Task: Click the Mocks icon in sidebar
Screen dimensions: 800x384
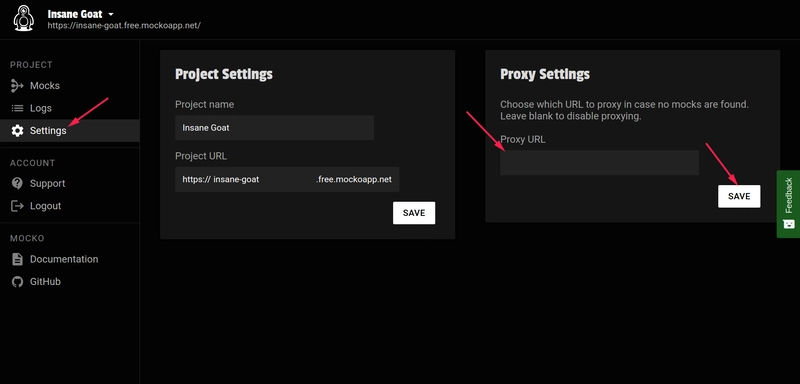Action: (17, 86)
